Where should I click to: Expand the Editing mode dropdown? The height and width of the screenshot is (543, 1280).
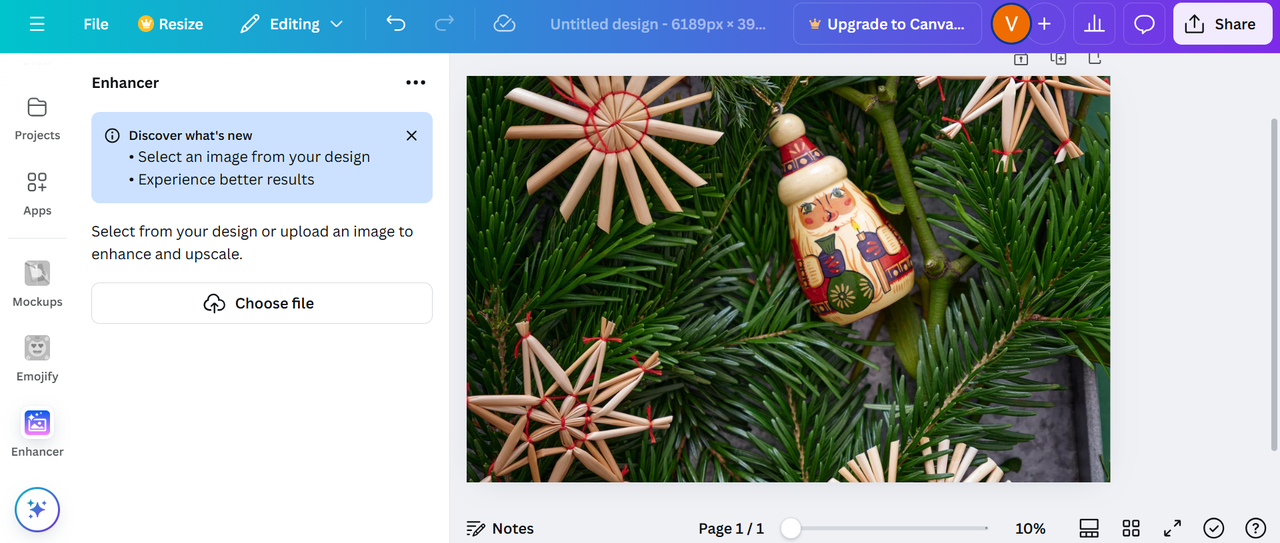point(292,24)
